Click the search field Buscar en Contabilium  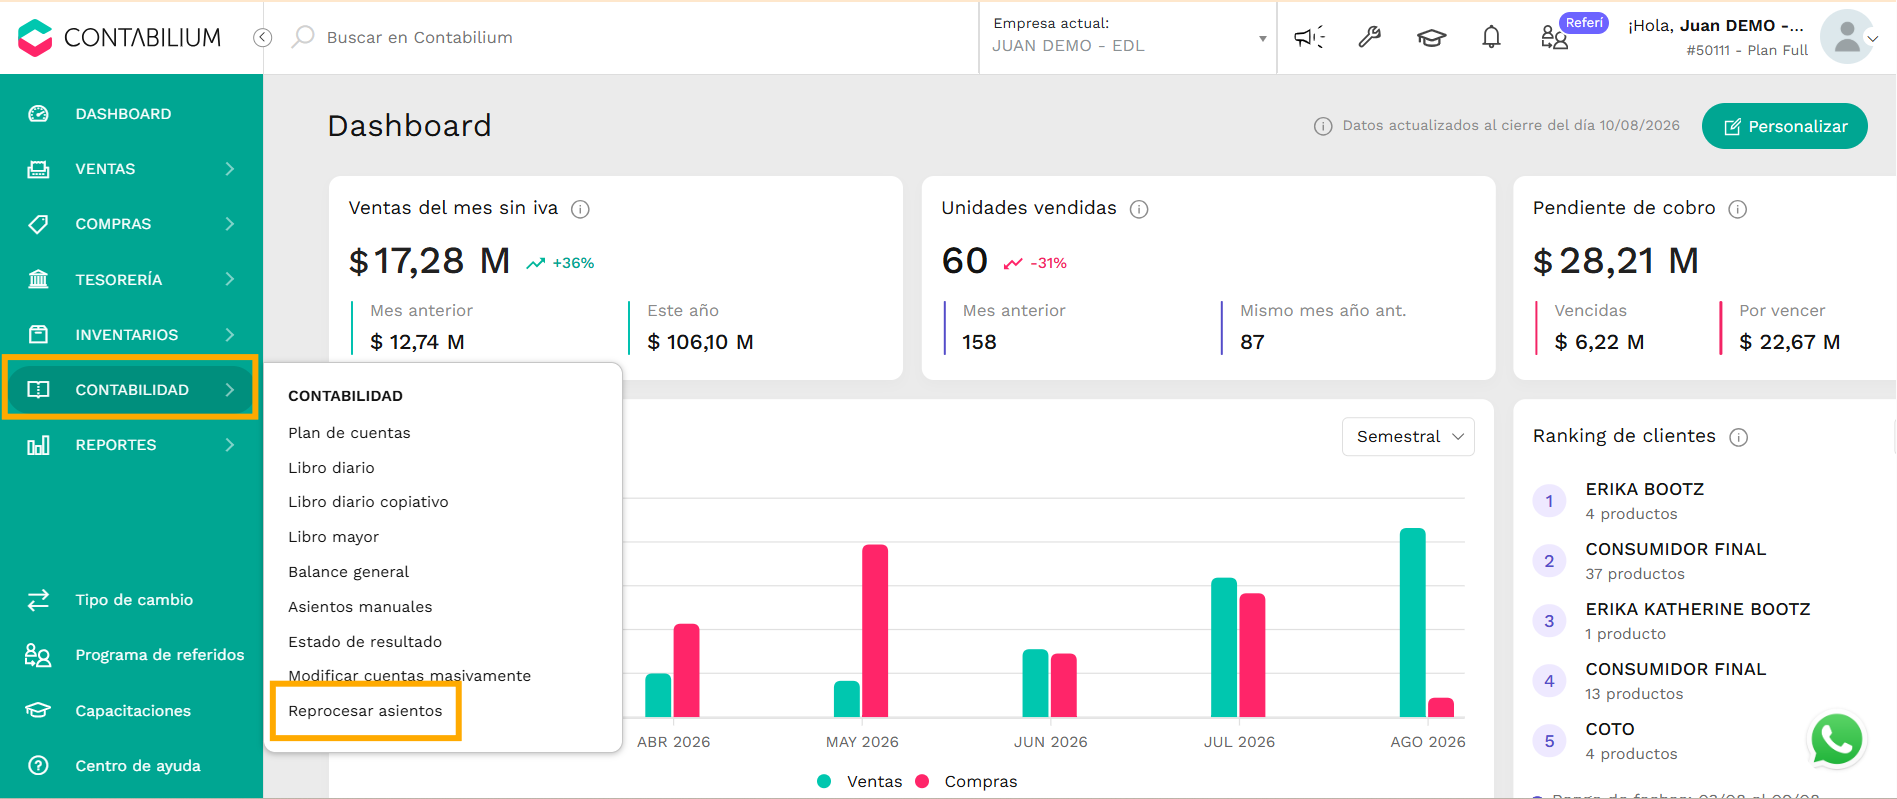(x=419, y=37)
